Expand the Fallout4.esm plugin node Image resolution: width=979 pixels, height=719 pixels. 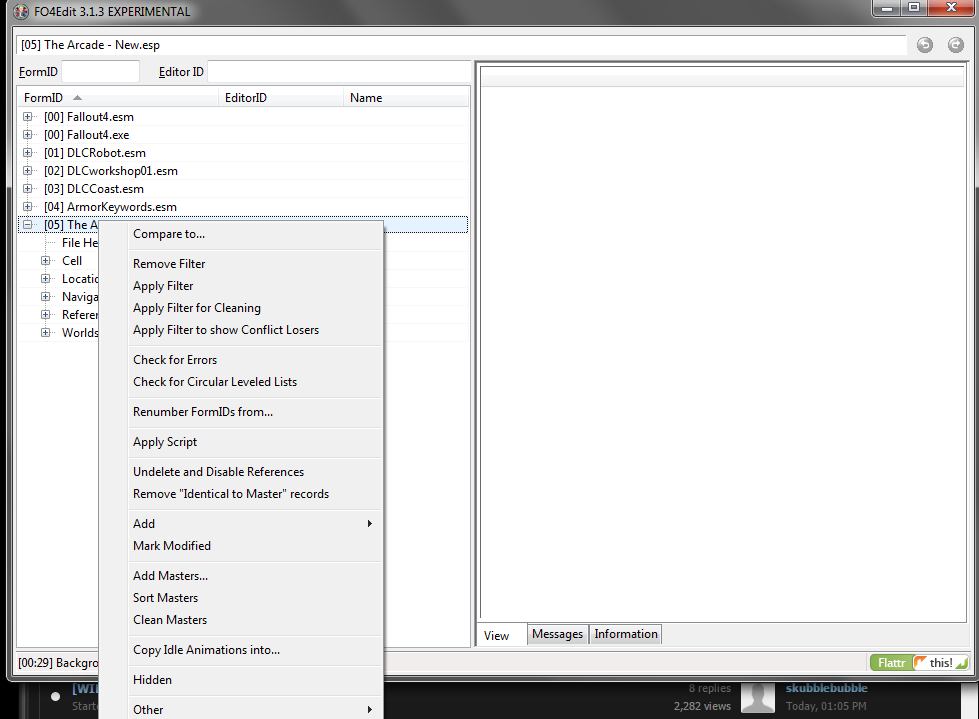[27, 116]
